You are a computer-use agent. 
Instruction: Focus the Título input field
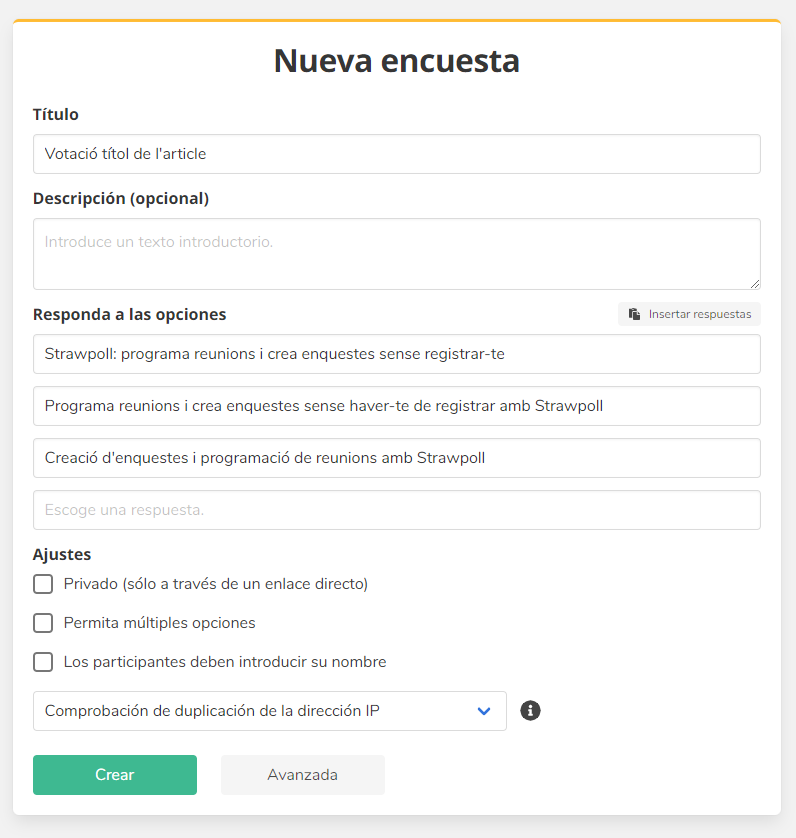tap(396, 154)
